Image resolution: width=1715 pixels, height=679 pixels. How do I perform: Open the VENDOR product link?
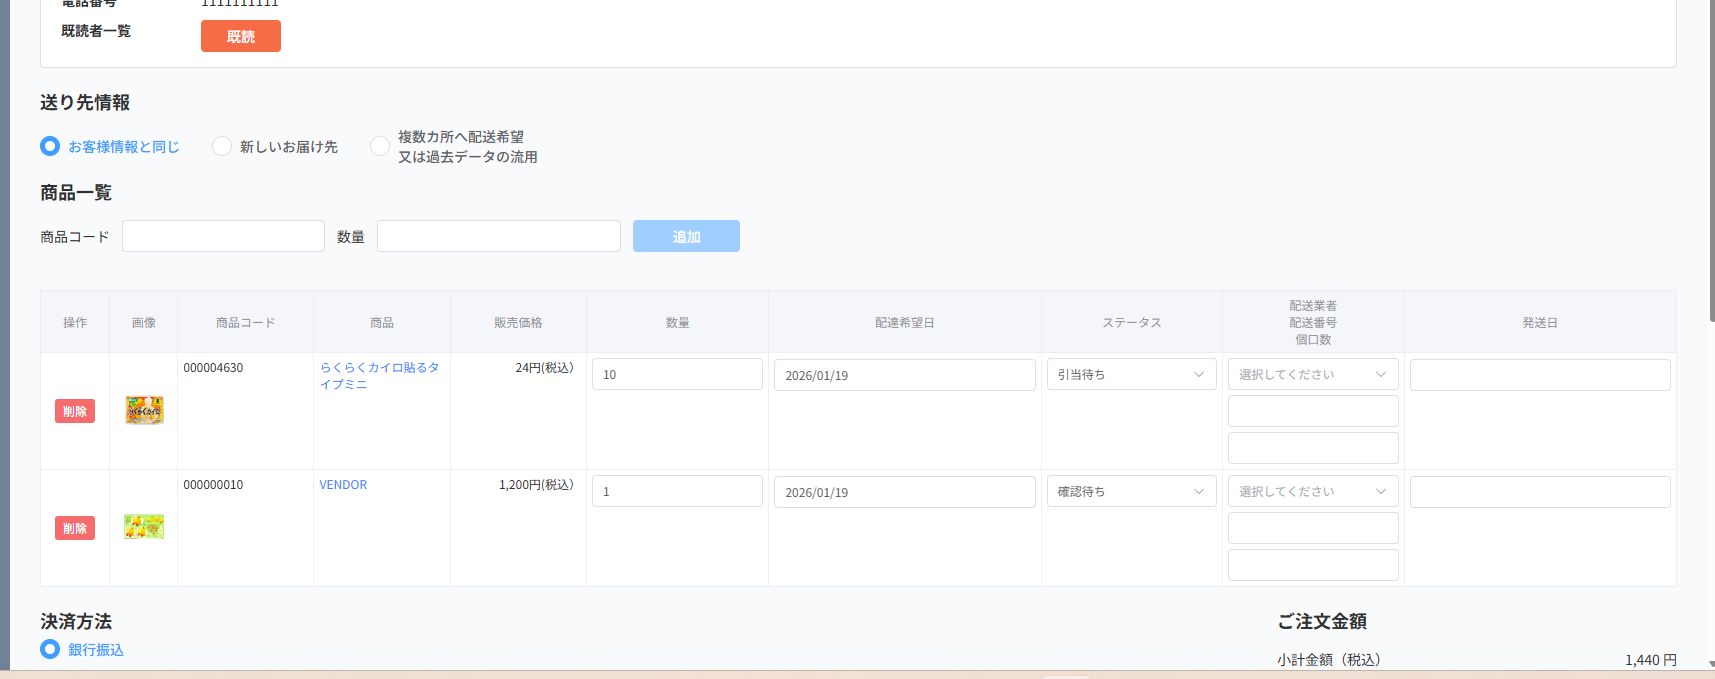coord(343,485)
